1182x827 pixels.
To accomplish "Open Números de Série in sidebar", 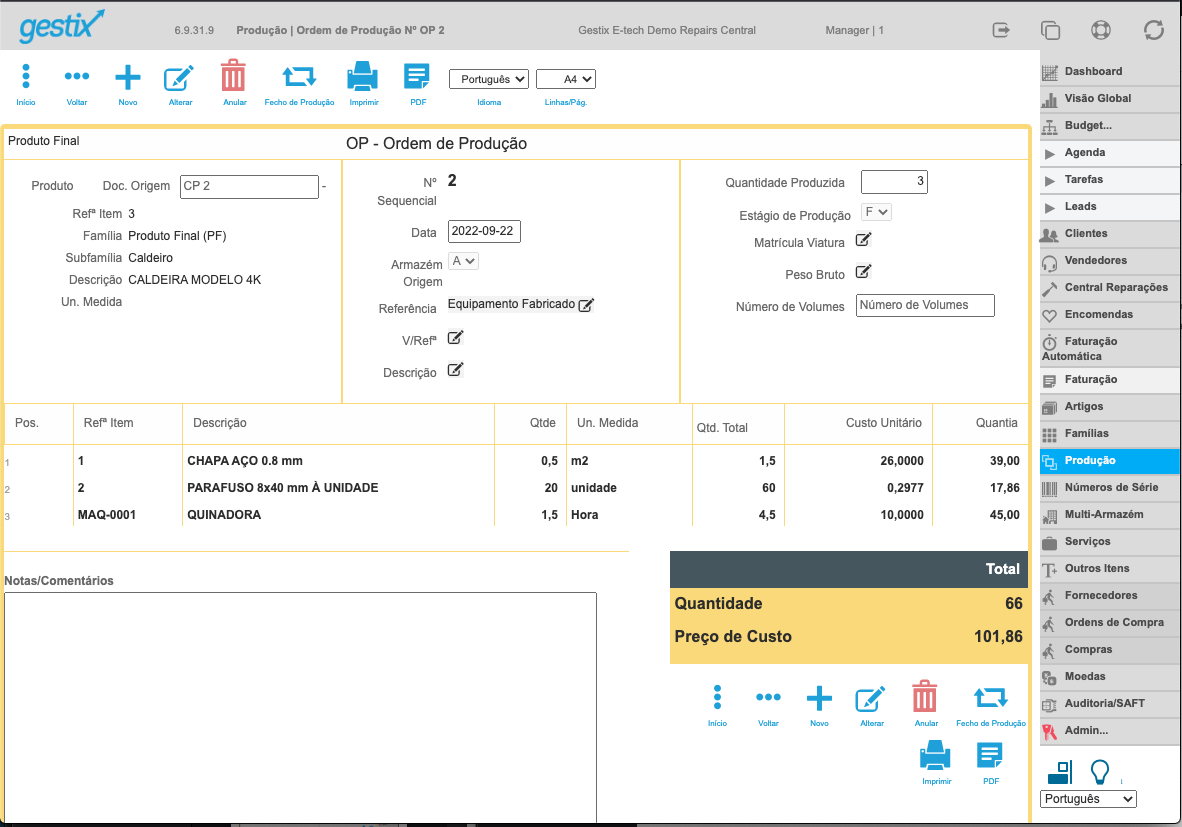I will click(1110, 488).
